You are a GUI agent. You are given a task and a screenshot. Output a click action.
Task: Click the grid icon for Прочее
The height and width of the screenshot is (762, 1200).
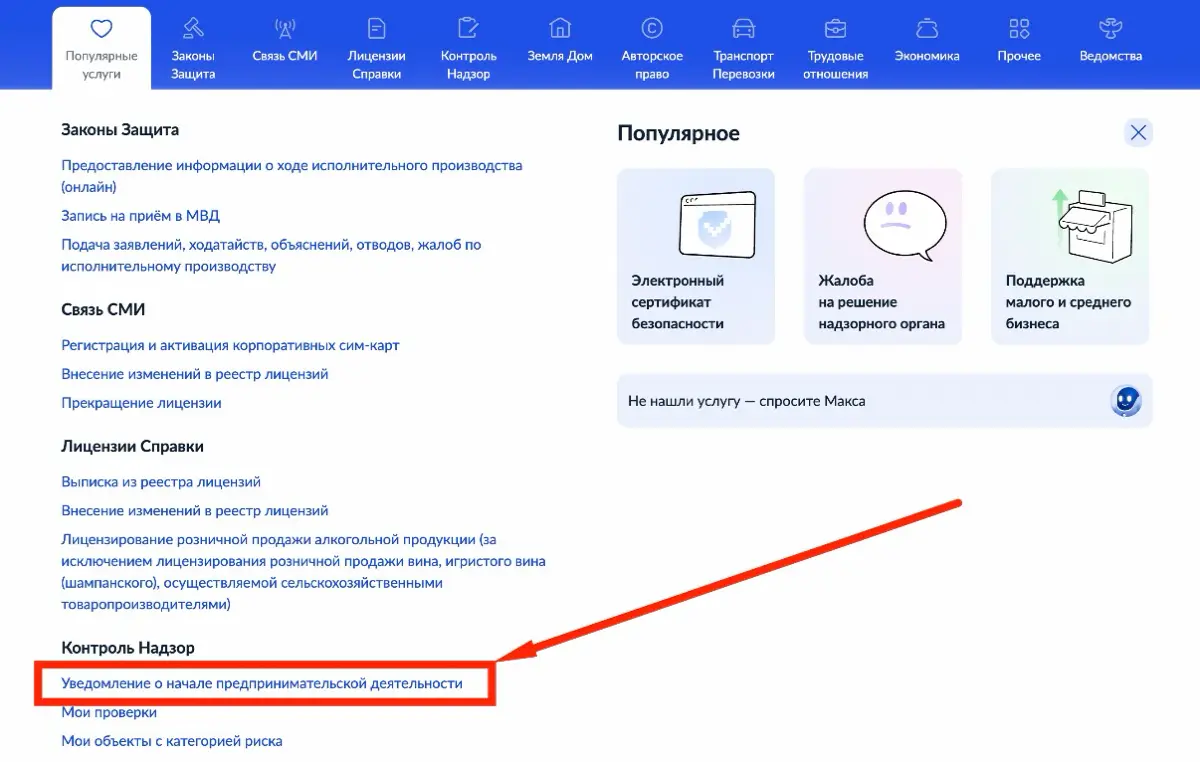pyautogui.click(x=1019, y=28)
